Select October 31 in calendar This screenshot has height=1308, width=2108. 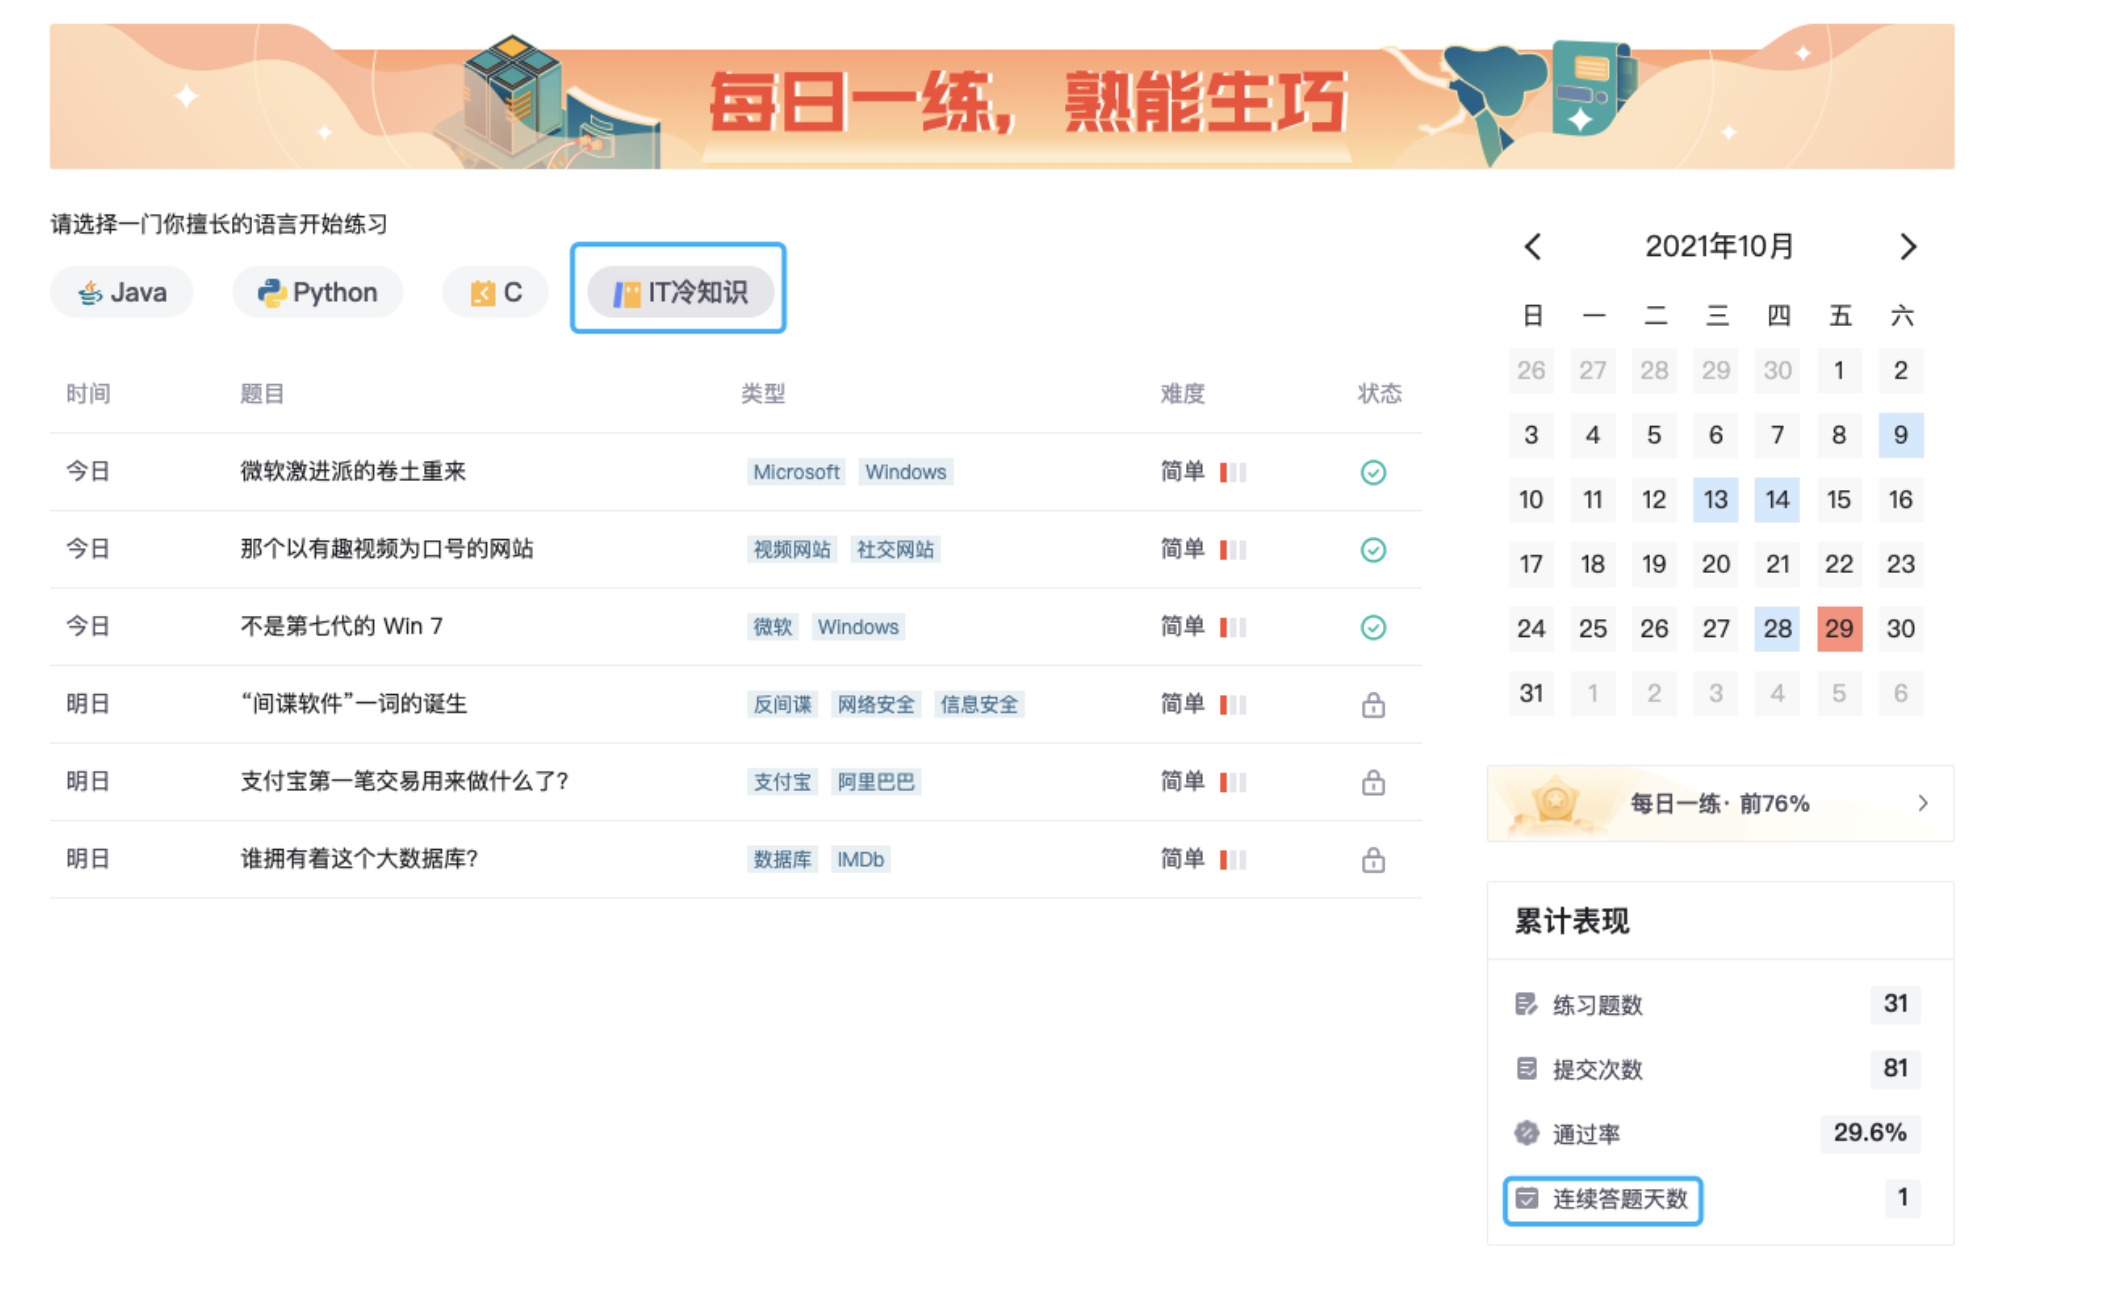coord(1531,693)
